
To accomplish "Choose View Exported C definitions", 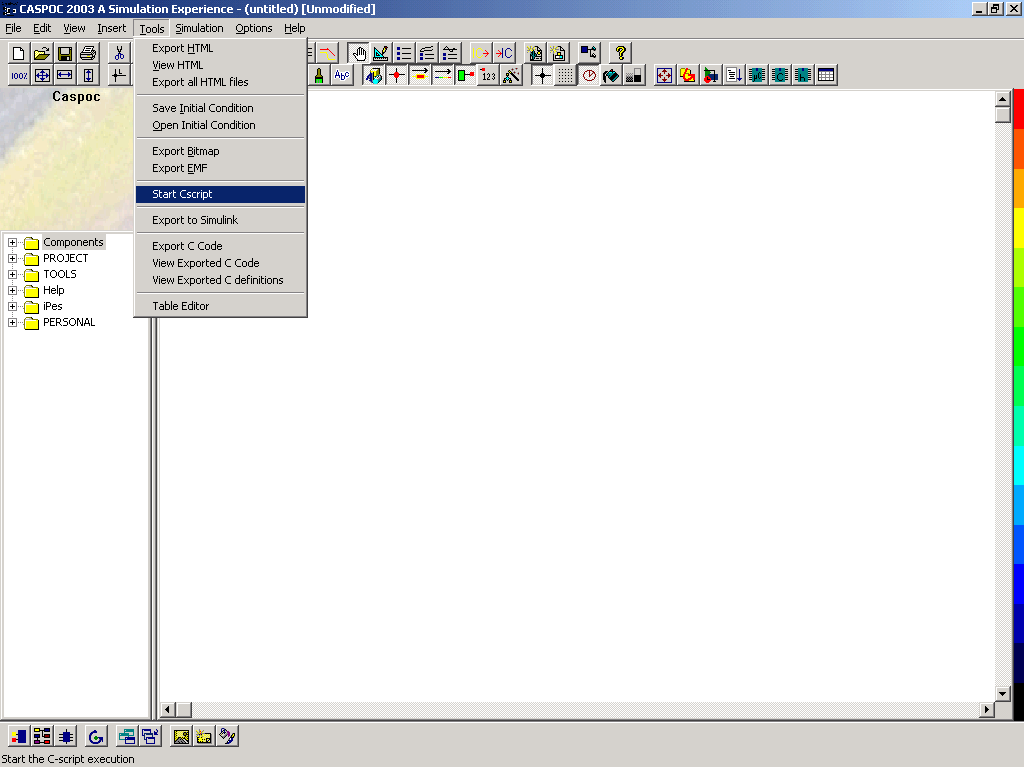I will point(221,280).
